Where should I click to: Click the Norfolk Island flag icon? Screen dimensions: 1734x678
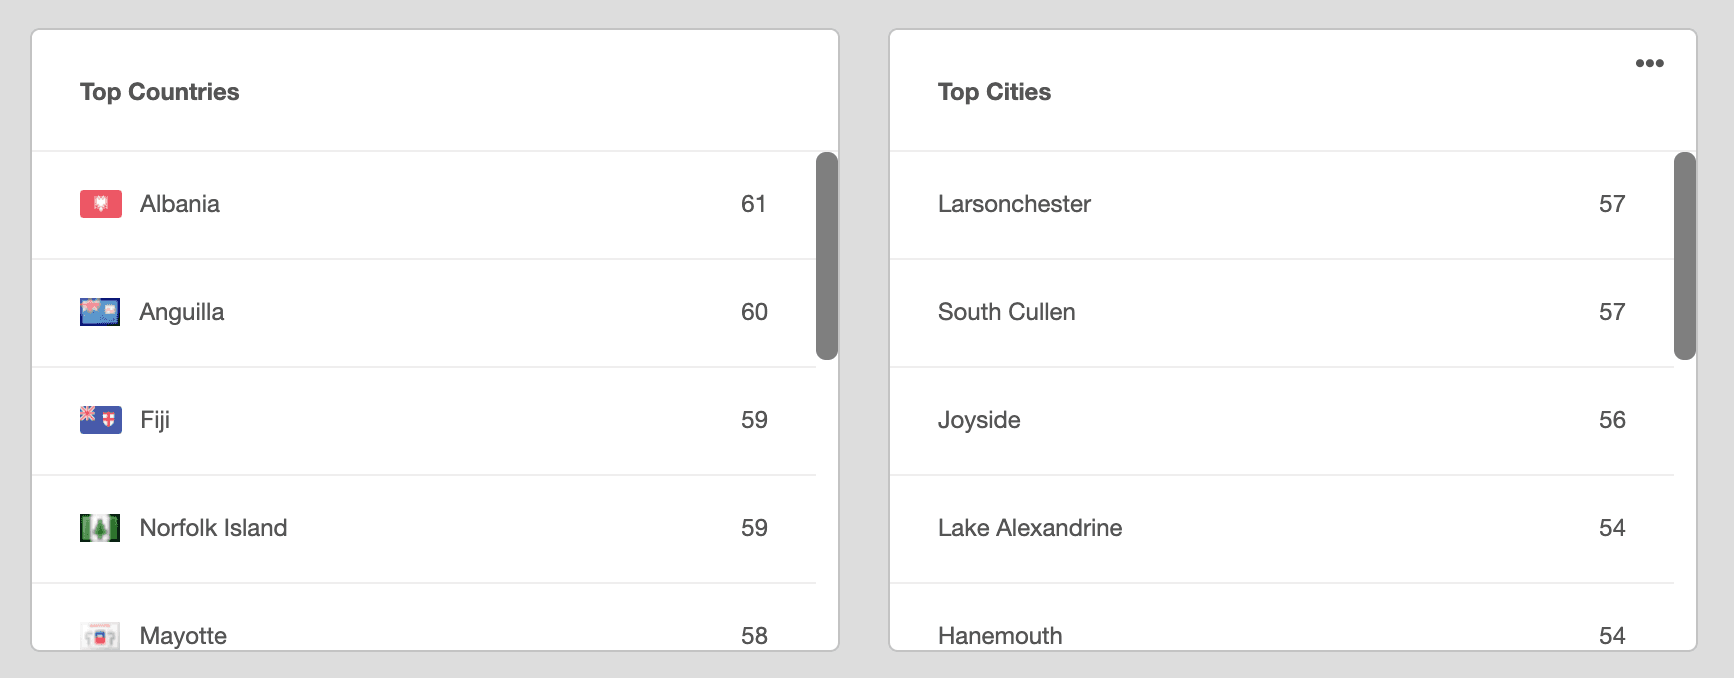click(100, 528)
